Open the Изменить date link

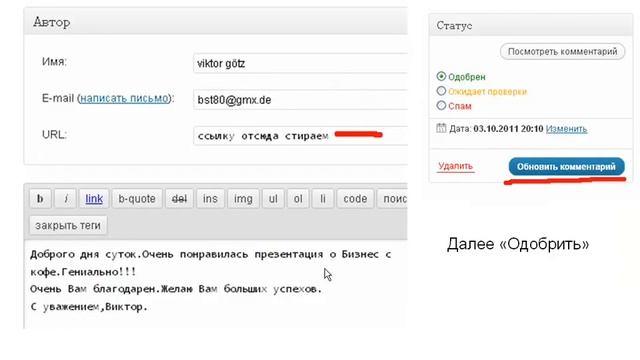click(566, 129)
